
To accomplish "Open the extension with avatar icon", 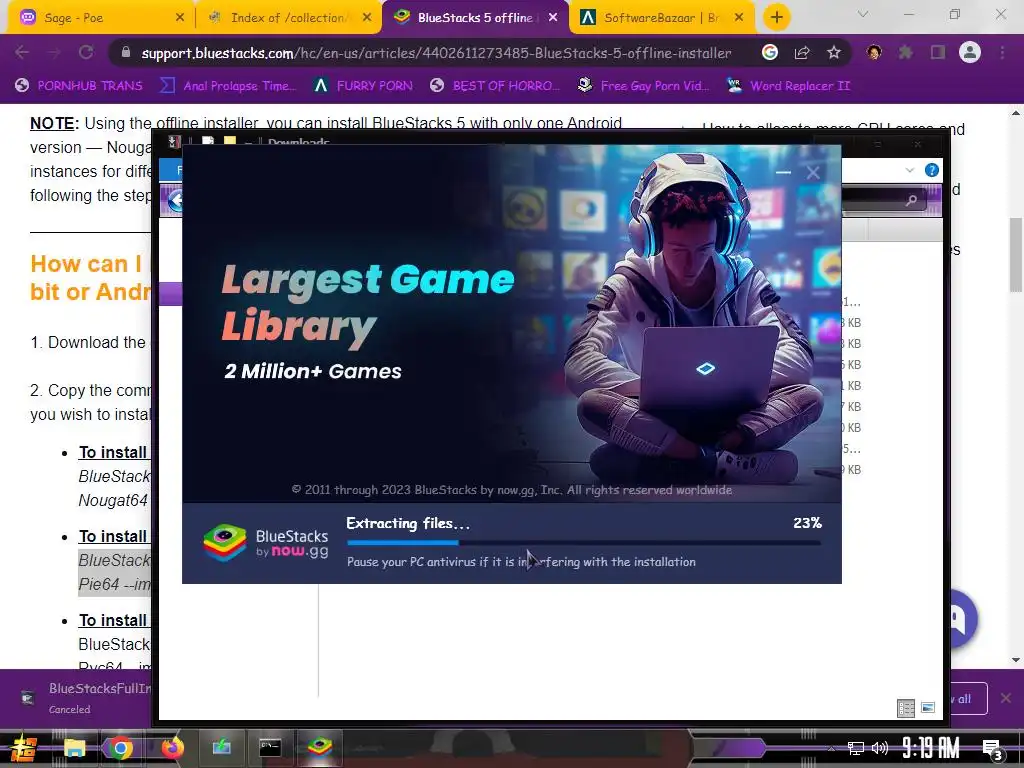I will (x=874, y=52).
